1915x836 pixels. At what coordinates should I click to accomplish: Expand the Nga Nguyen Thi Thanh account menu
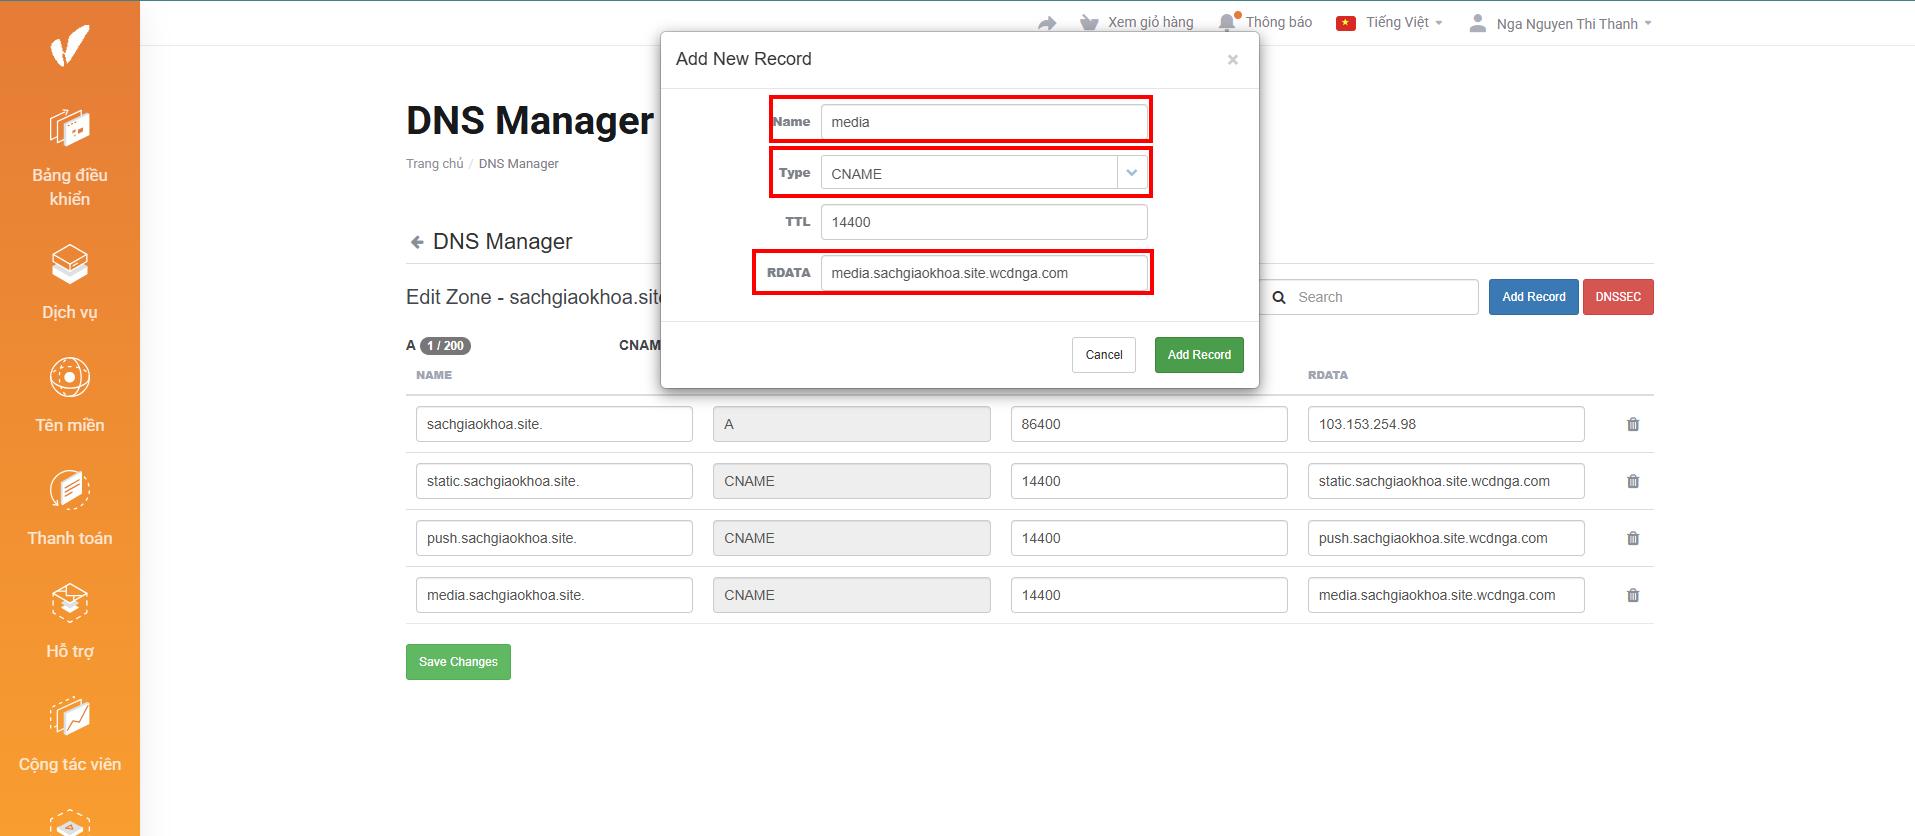pos(1560,24)
